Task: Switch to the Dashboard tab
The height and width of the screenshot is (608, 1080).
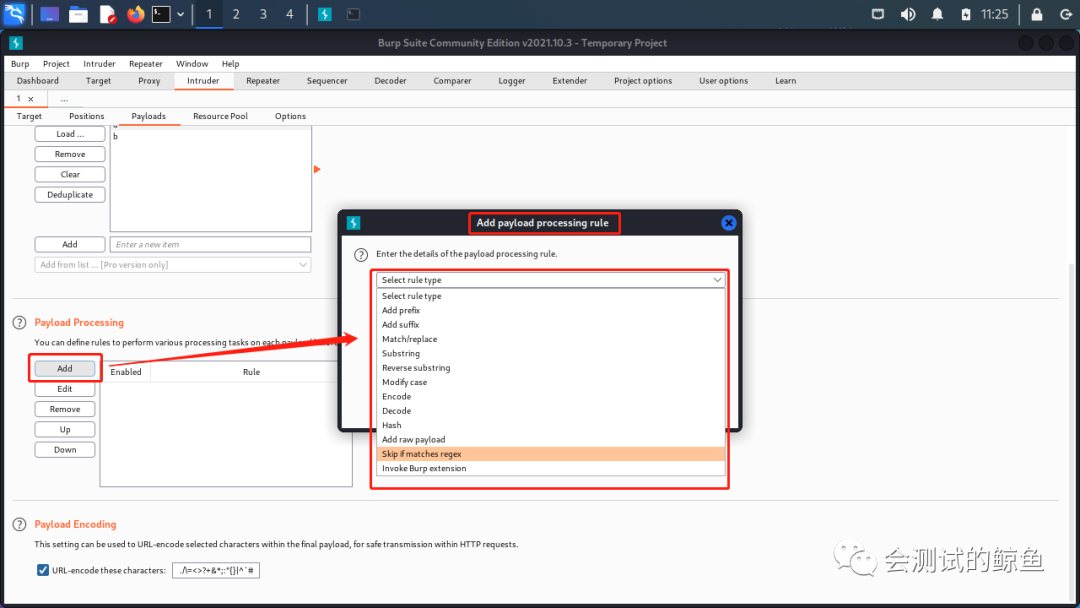Action: point(38,81)
